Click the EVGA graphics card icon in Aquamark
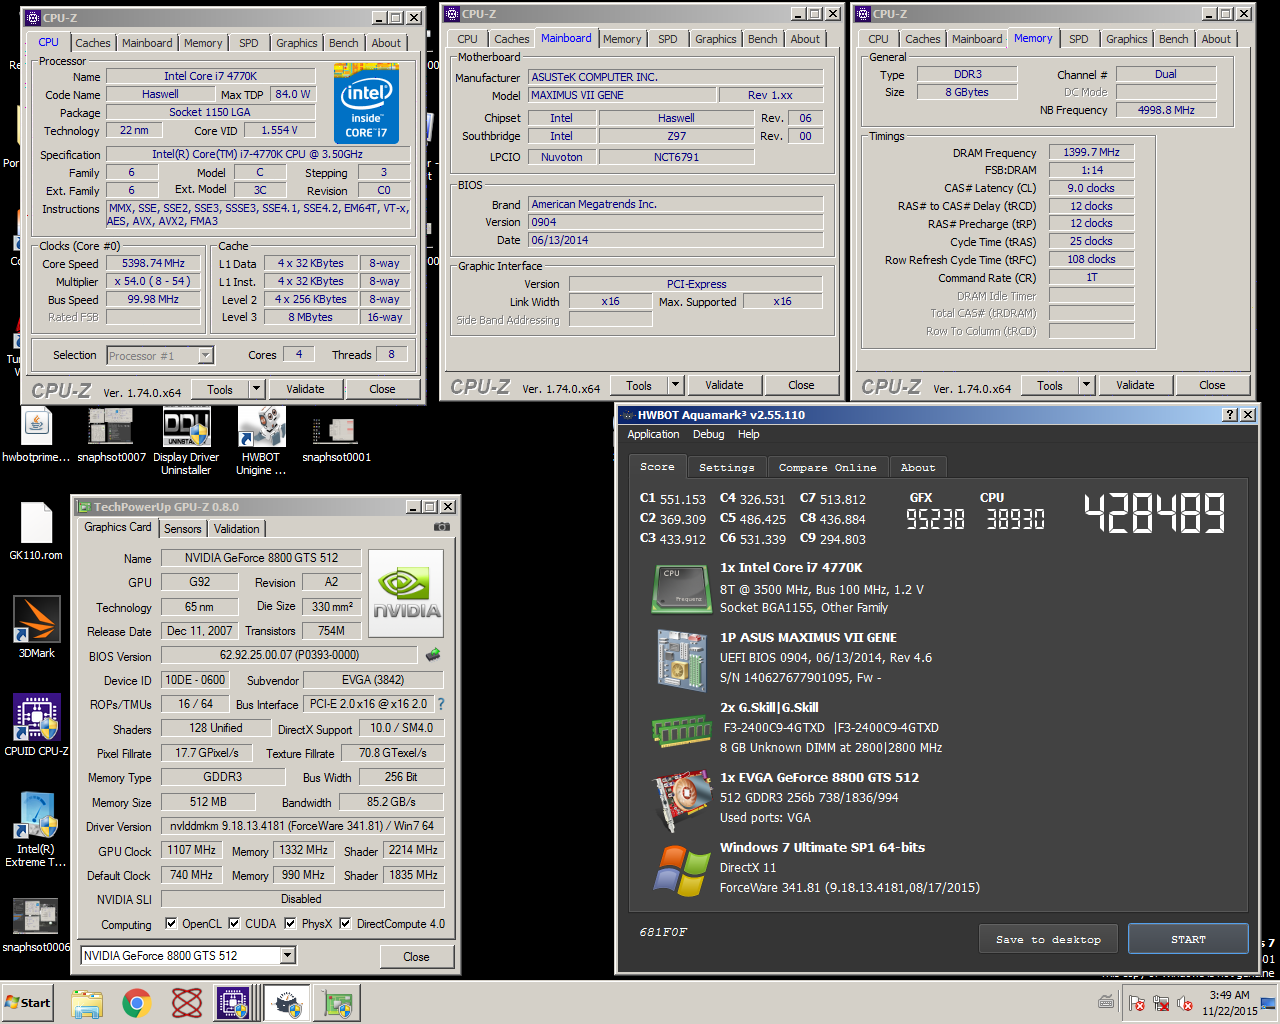The height and width of the screenshot is (1024, 1280). pyautogui.click(x=682, y=800)
